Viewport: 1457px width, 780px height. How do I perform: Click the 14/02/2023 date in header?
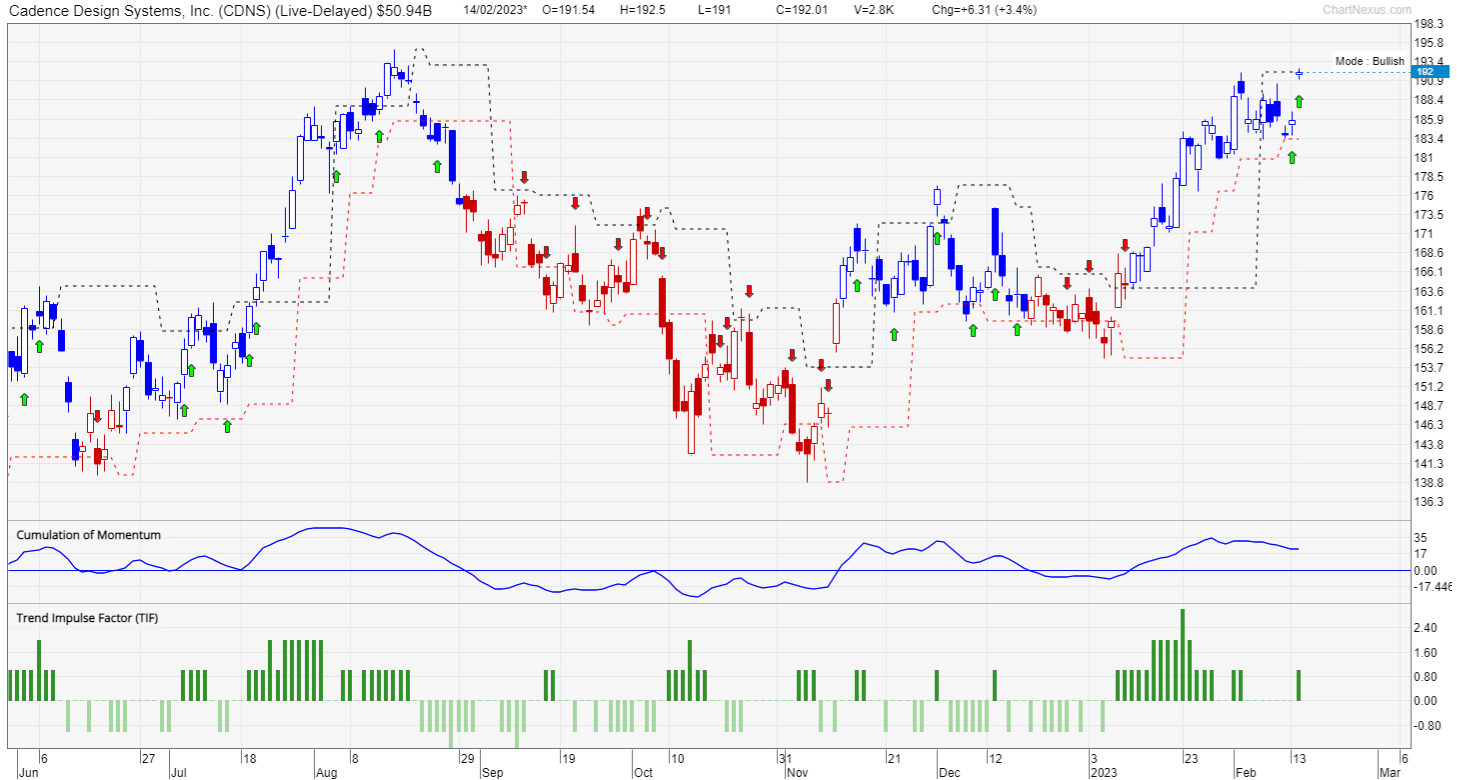click(496, 10)
